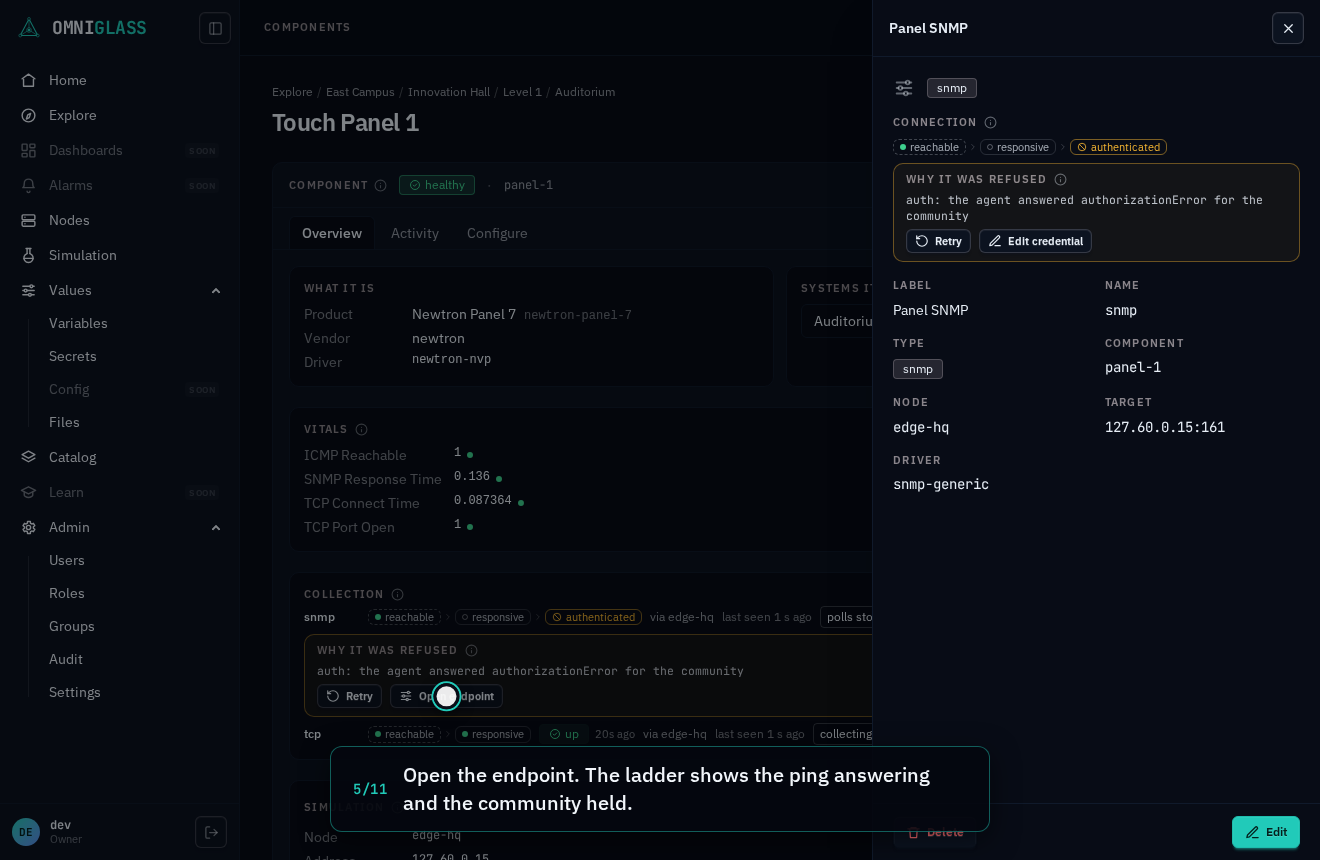The width and height of the screenshot is (1320, 860).
Task: Click the Values sliders icon
Action: [x=29, y=290]
